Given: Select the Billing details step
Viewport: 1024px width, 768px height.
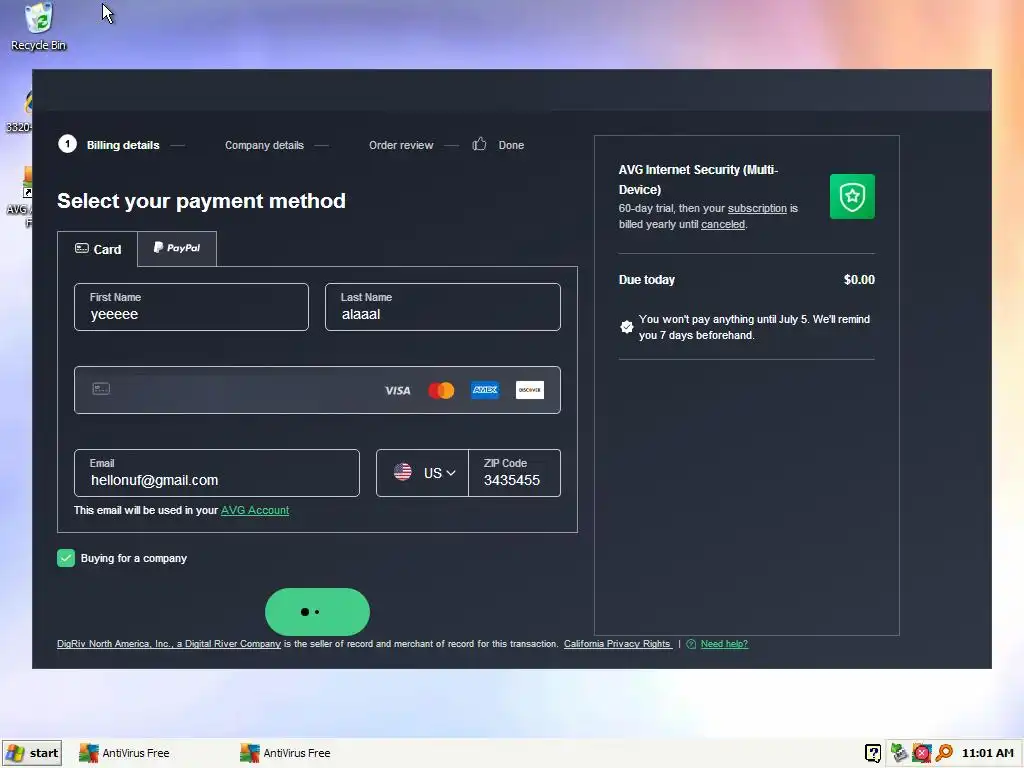Looking at the screenshot, I should coord(123,145).
